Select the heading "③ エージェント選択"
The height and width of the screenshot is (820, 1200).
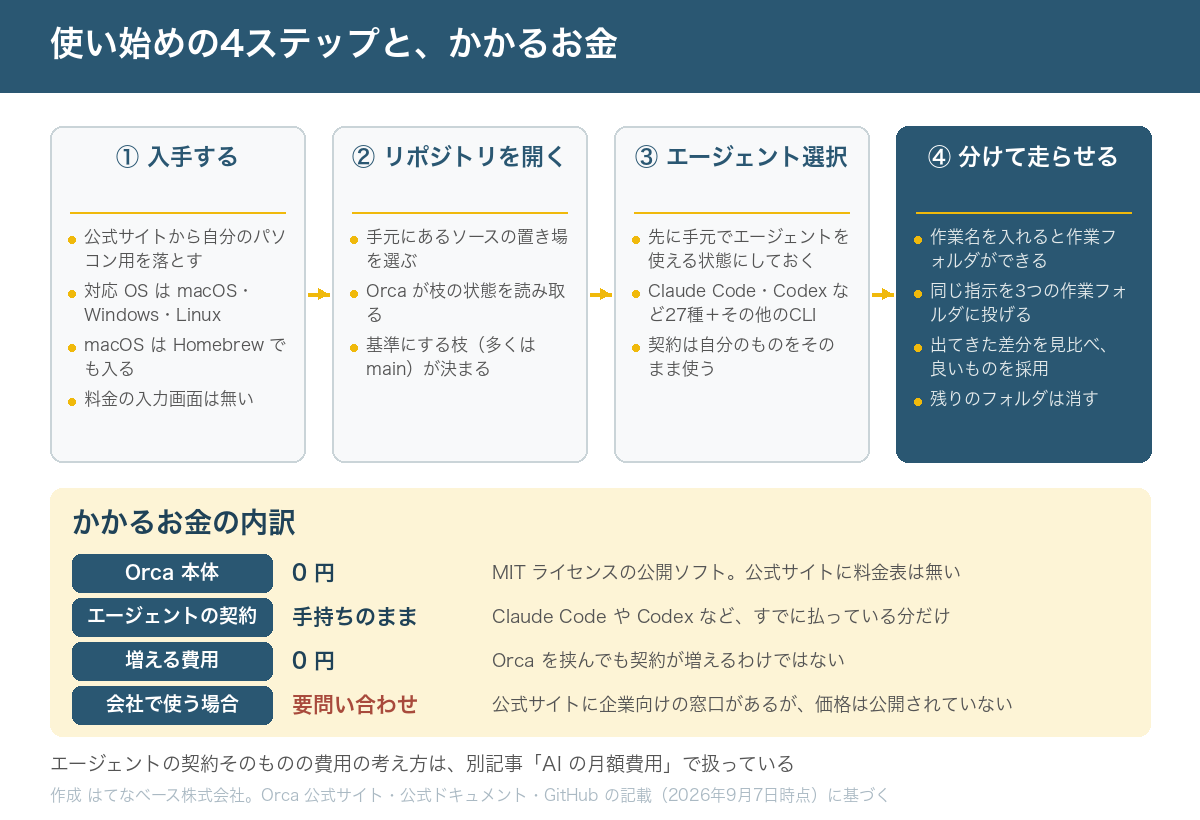741,157
